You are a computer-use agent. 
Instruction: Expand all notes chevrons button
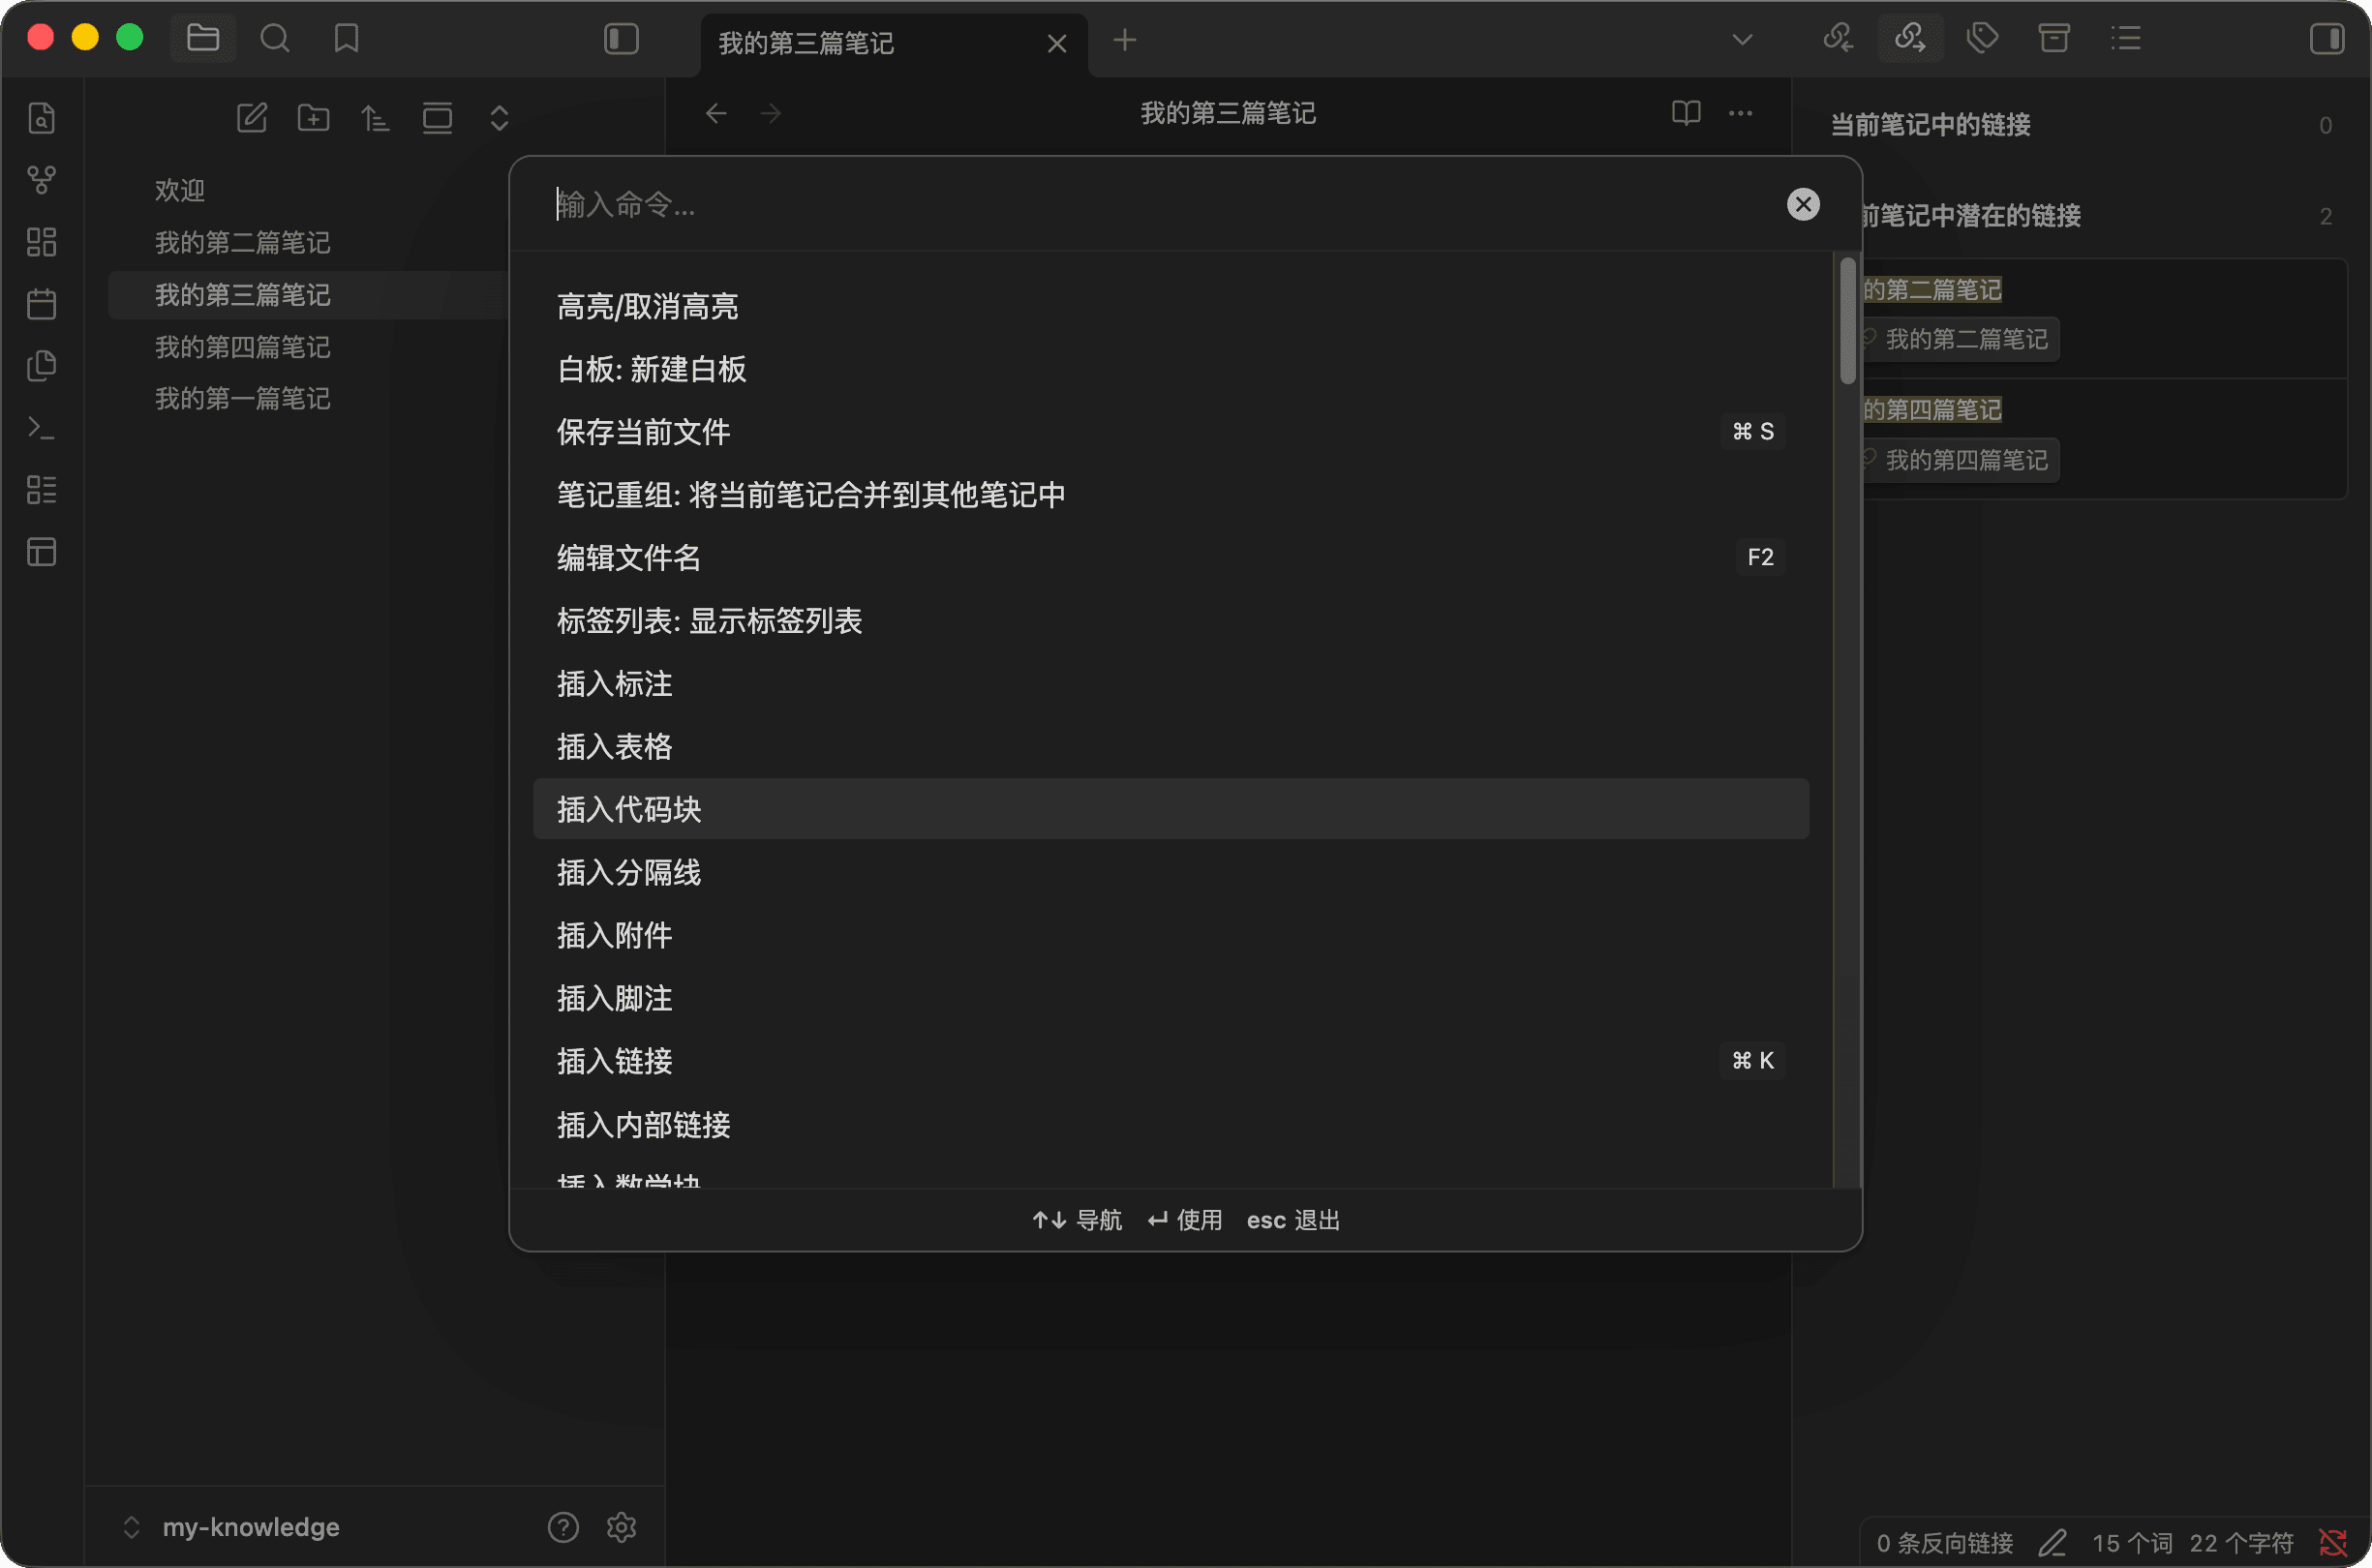(498, 117)
